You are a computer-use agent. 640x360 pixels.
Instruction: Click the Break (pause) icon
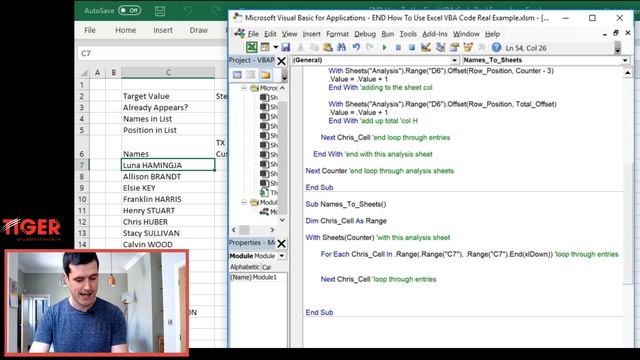(x=398, y=47)
